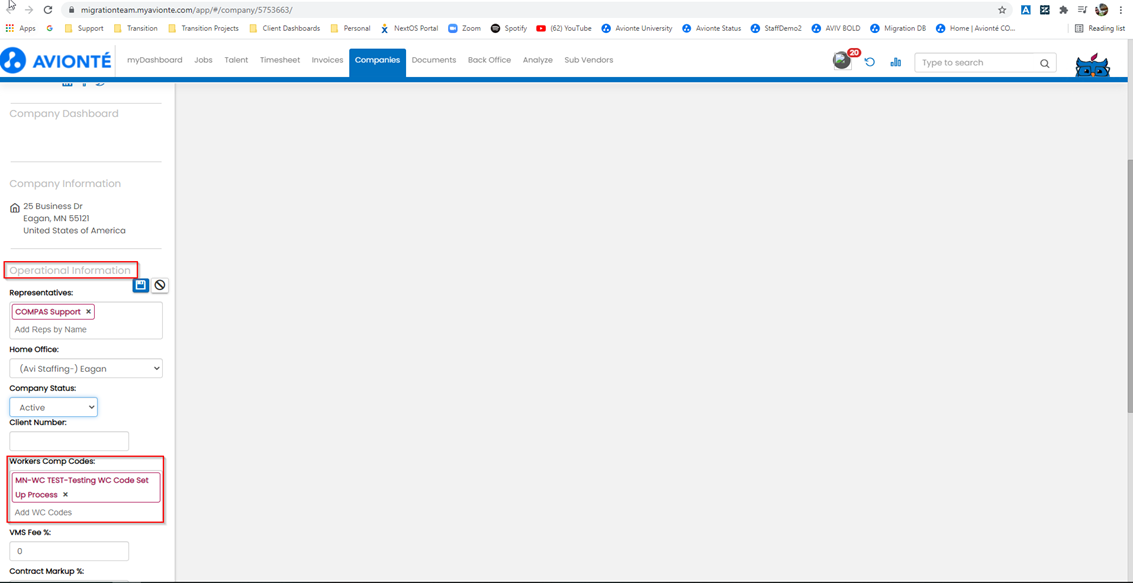Screen dimensions: 1133x583
Task: Open the Migration DB bookmark
Action: point(896,28)
